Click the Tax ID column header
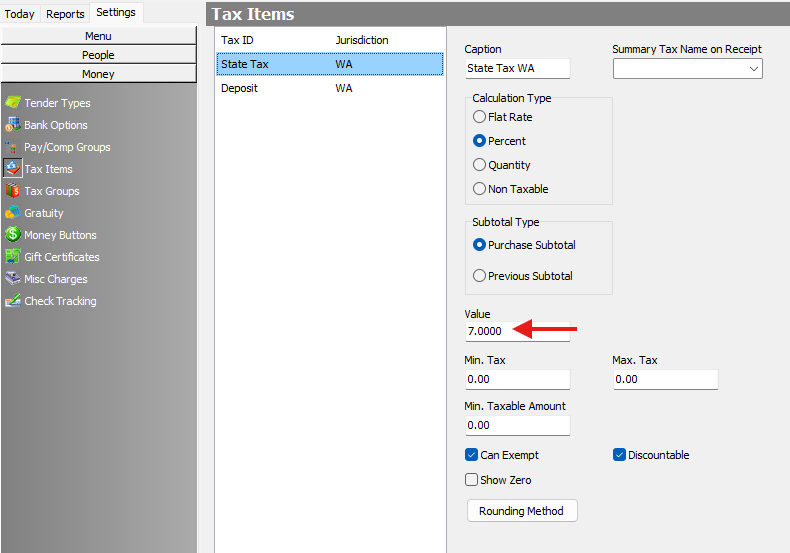This screenshot has width=790, height=553. pyautogui.click(x=237, y=40)
